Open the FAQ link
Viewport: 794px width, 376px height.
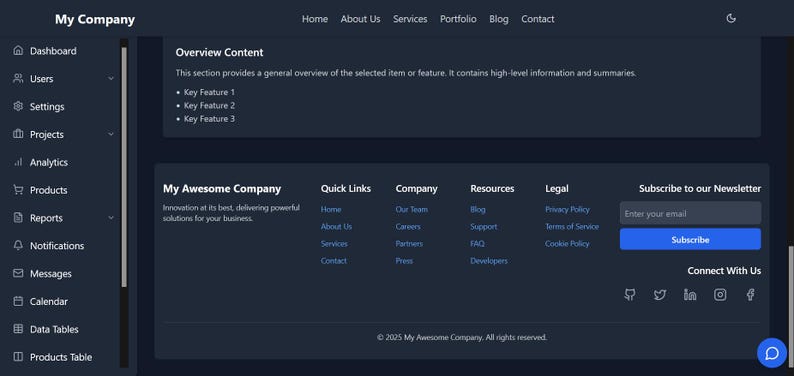(477, 244)
